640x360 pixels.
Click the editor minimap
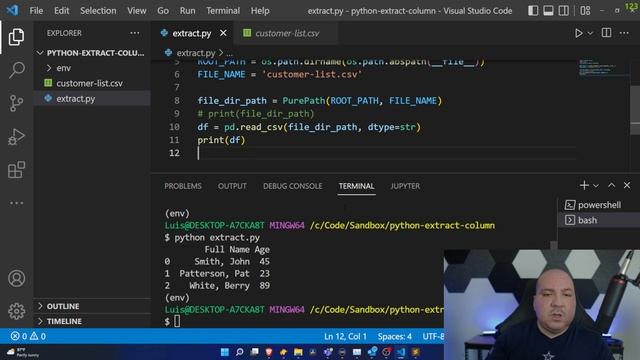click(x=603, y=68)
